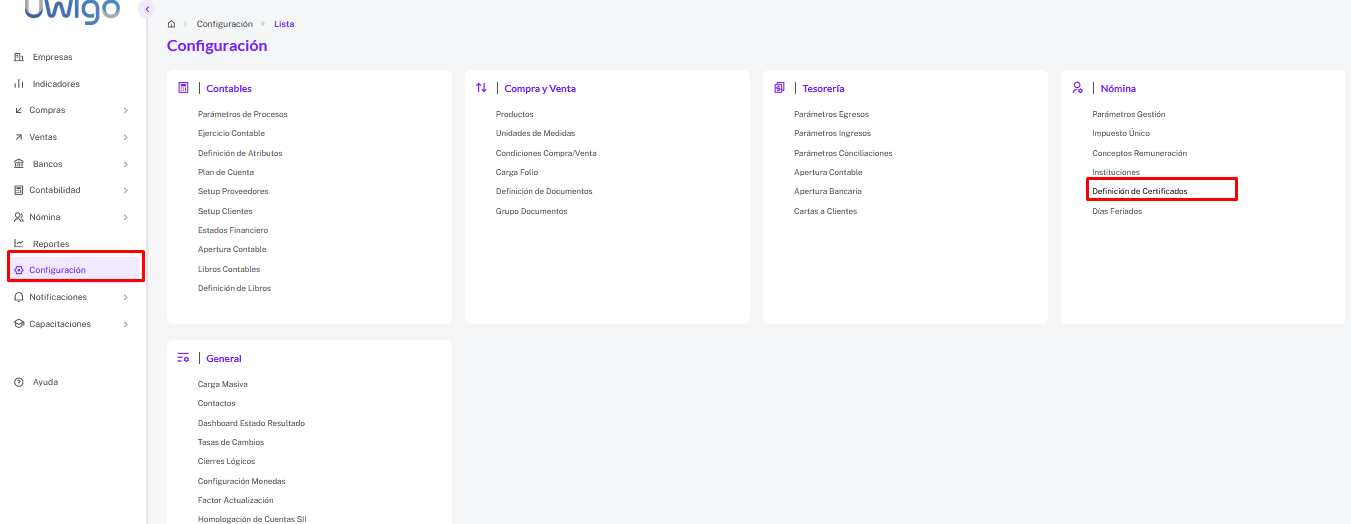Click the Capacitaciones graduation cap icon
The image size is (1351, 524).
click(19, 324)
